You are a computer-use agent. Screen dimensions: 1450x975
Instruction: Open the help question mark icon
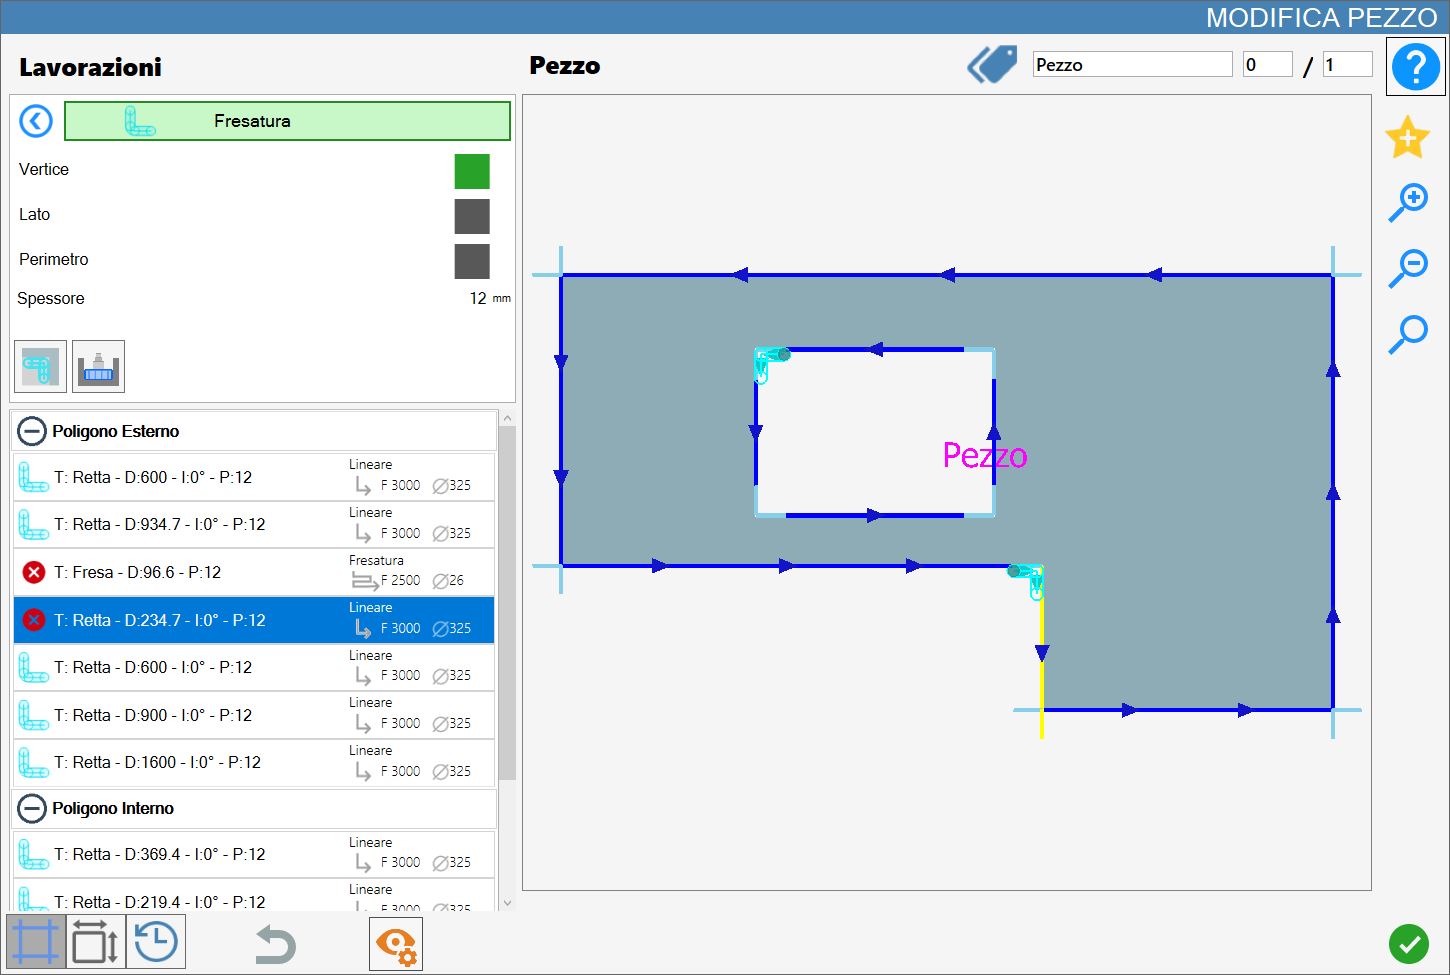tap(1415, 67)
